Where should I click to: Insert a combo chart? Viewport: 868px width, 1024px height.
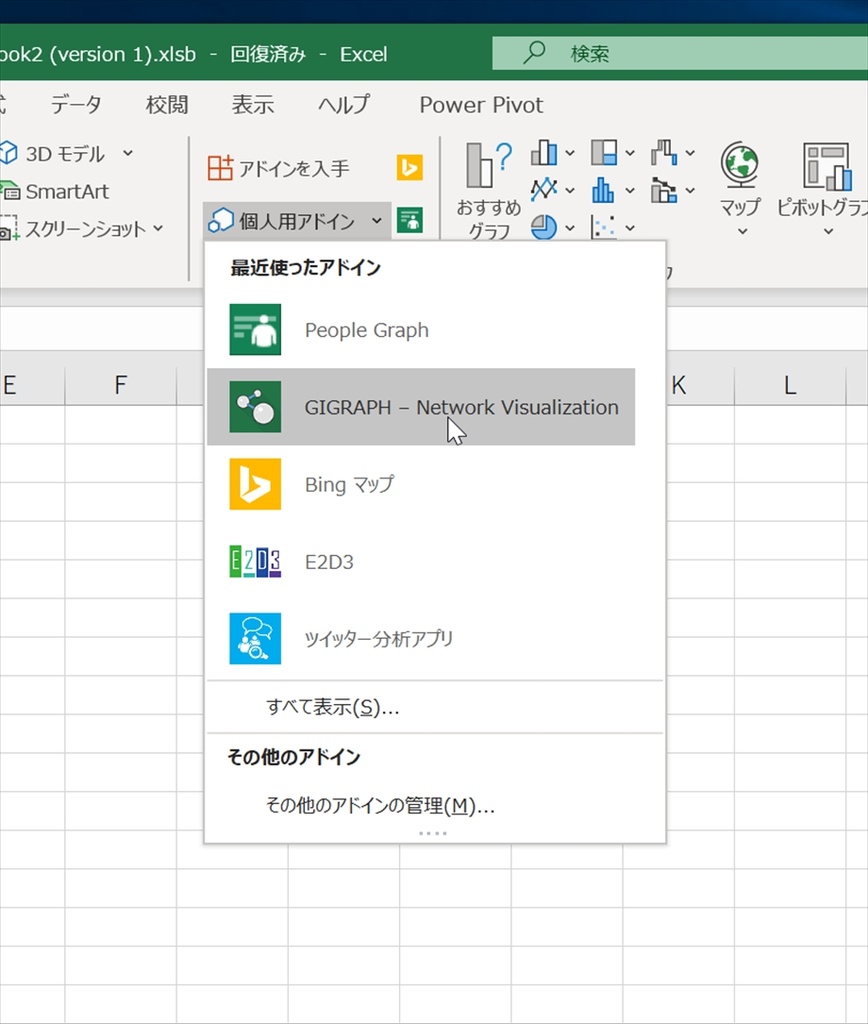[664, 190]
